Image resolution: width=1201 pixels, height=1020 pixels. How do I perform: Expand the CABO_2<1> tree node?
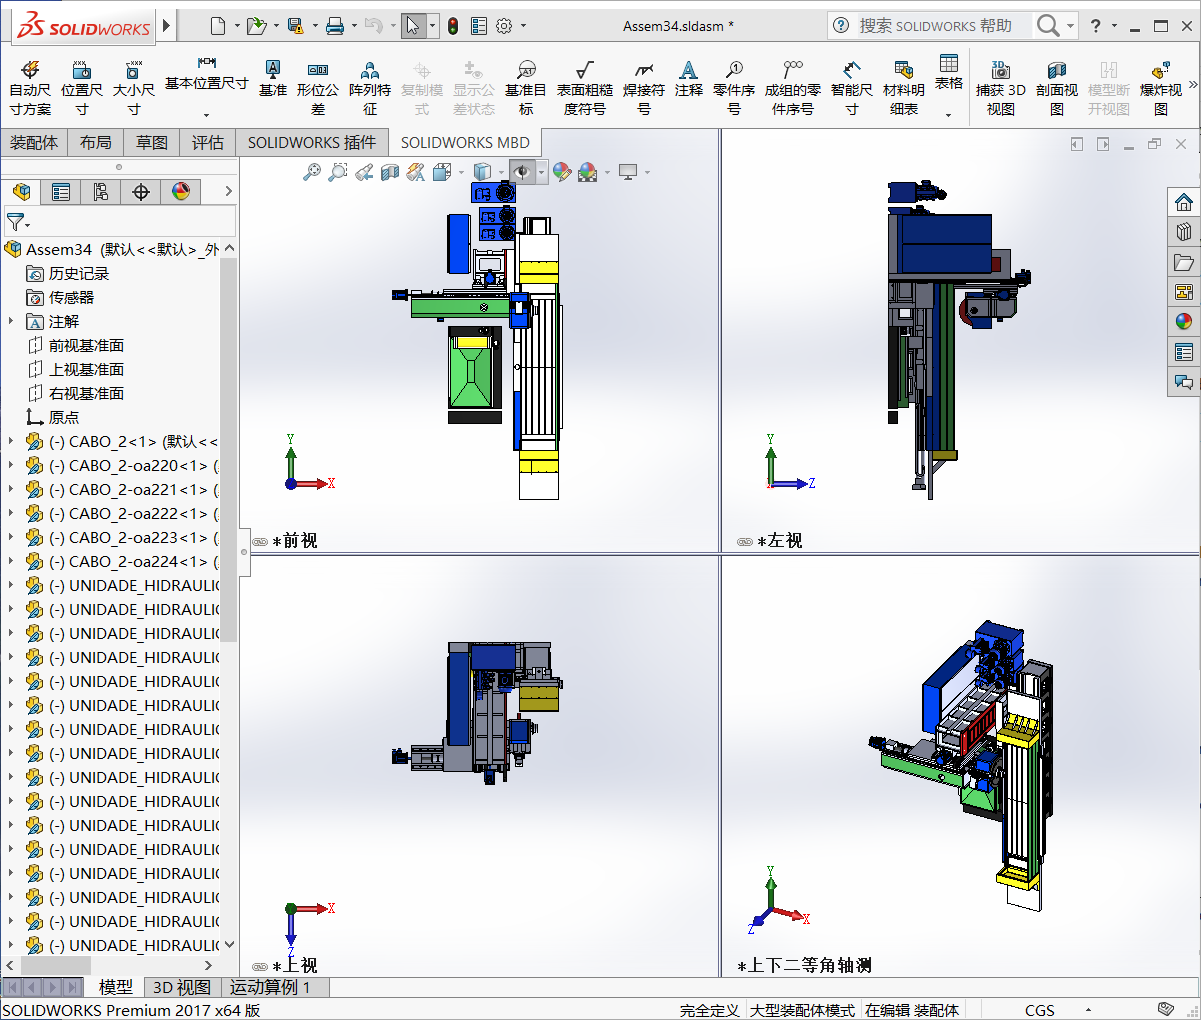click(x=11, y=441)
